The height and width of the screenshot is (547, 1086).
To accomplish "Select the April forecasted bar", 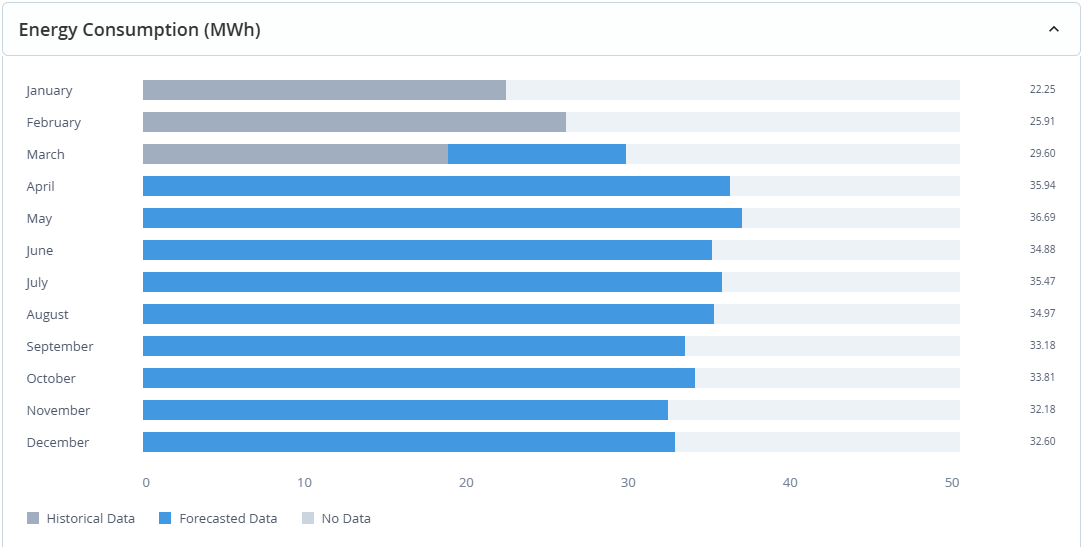I will tap(436, 186).
